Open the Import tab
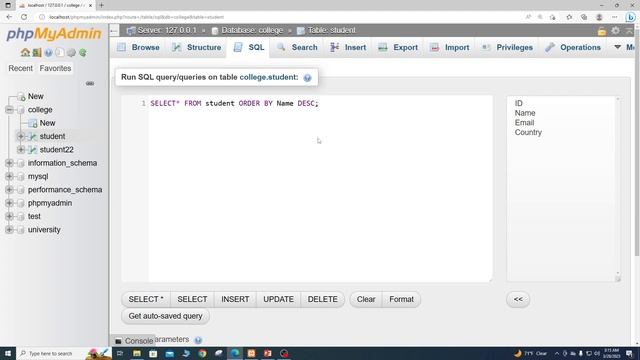Viewport: 640px width, 360px height. pyautogui.click(x=450, y=47)
